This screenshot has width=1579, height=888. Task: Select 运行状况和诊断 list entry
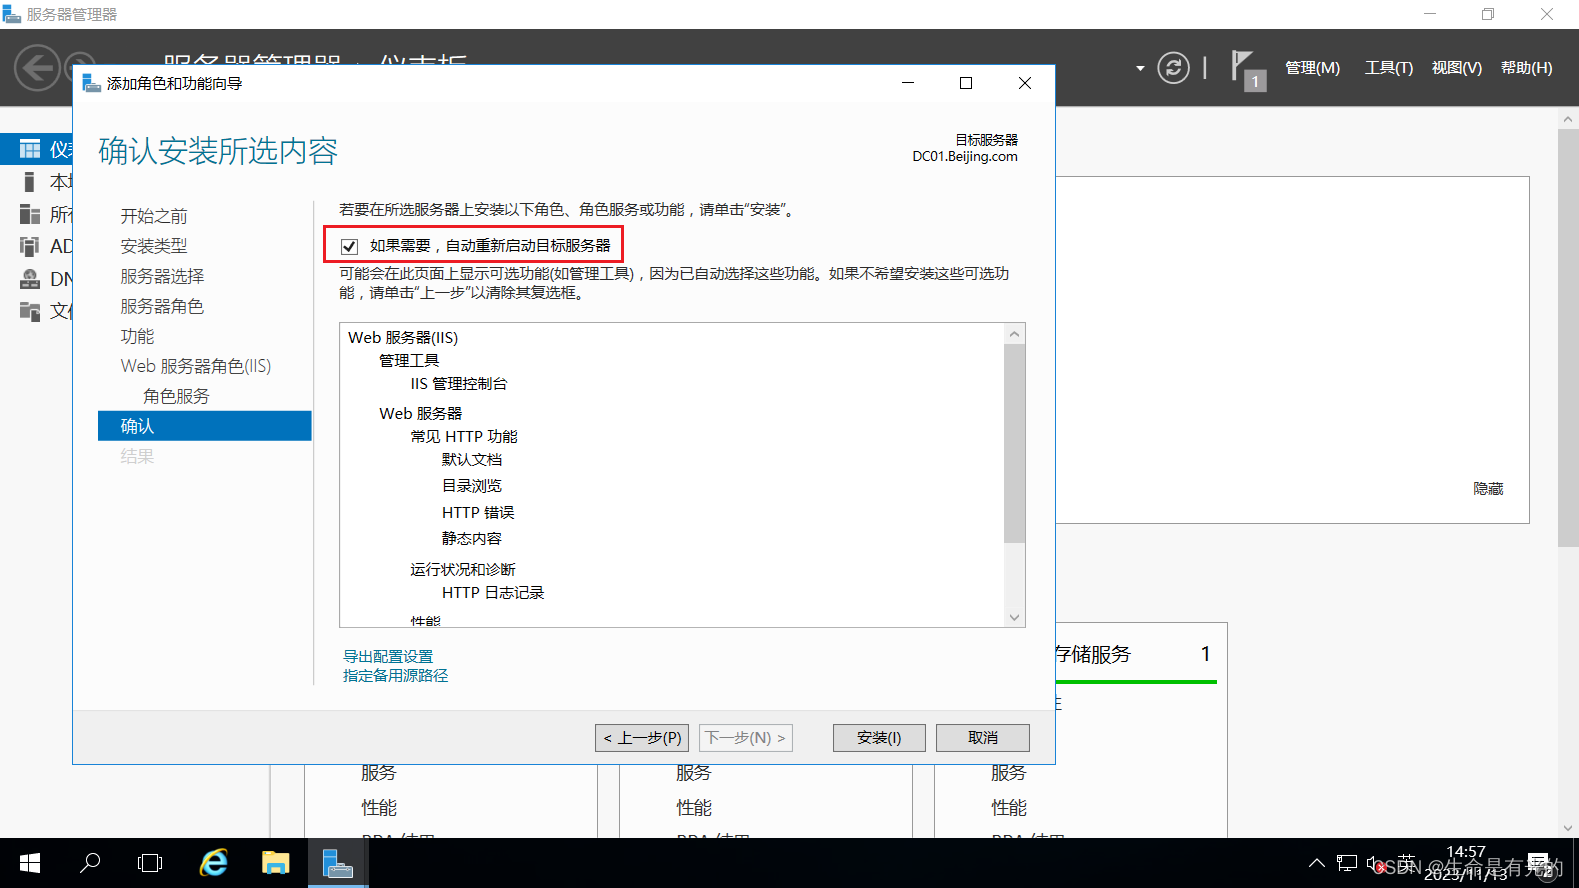[x=463, y=570]
